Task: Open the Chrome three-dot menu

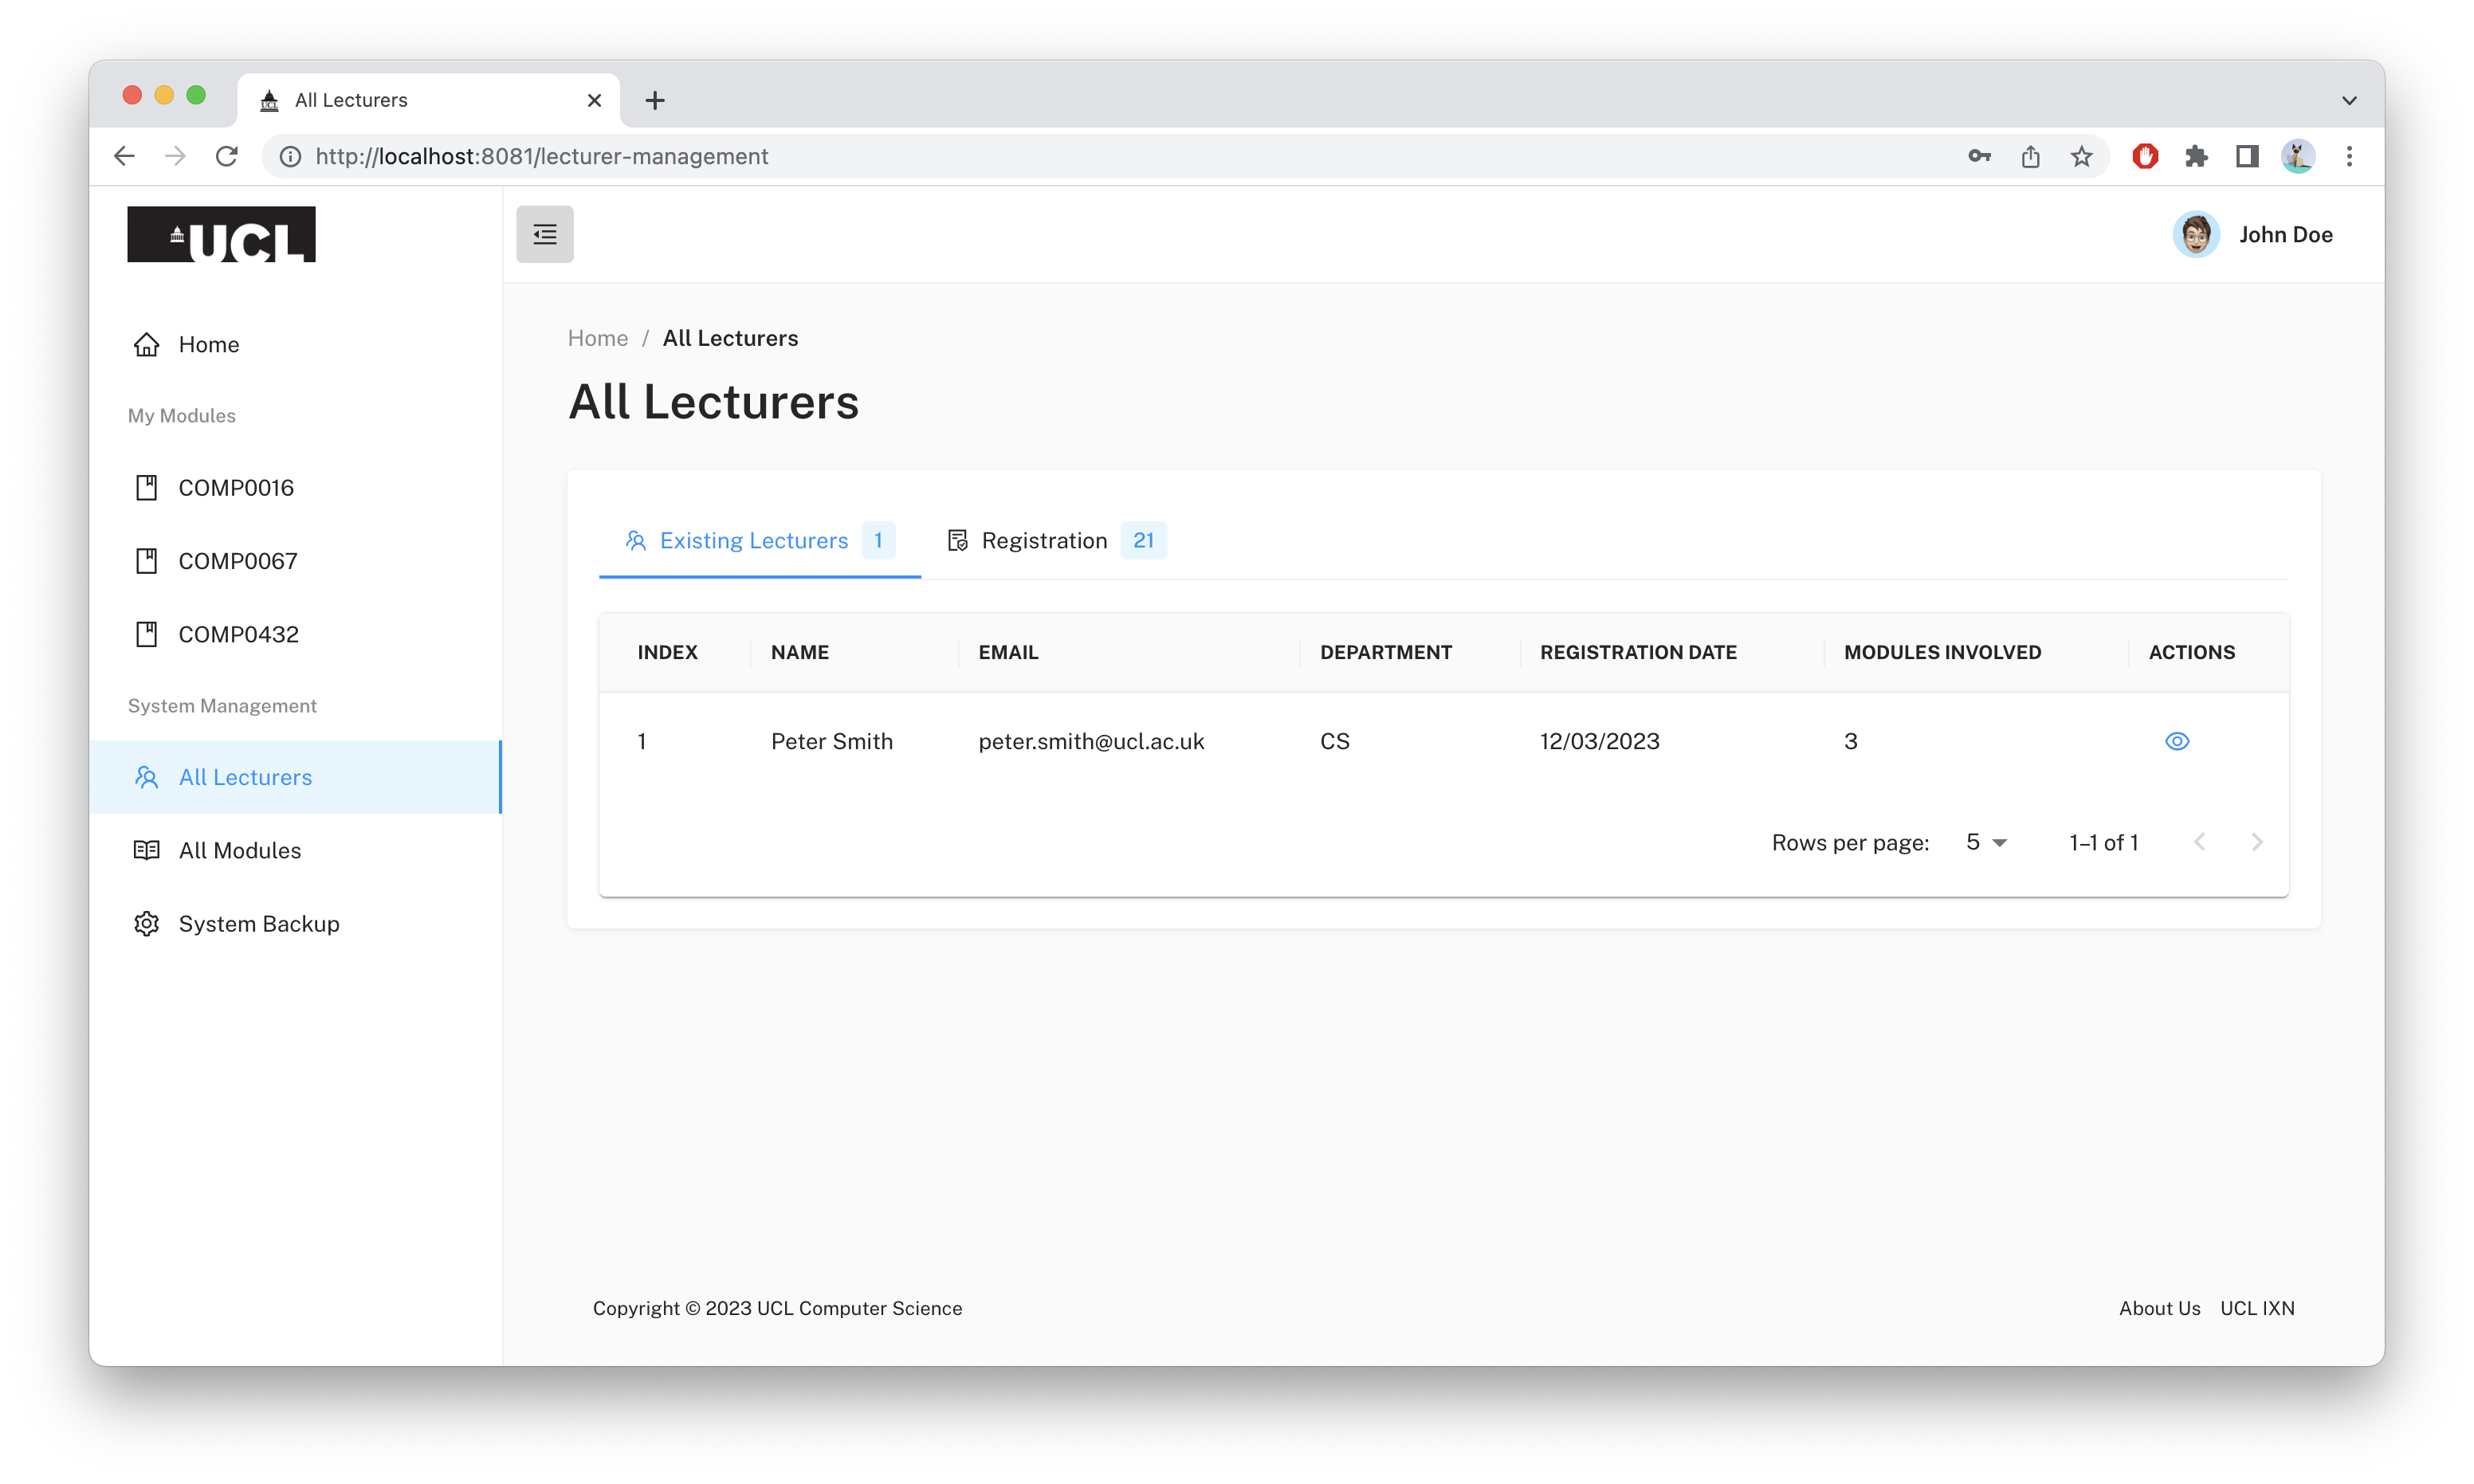Action: coord(2348,156)
